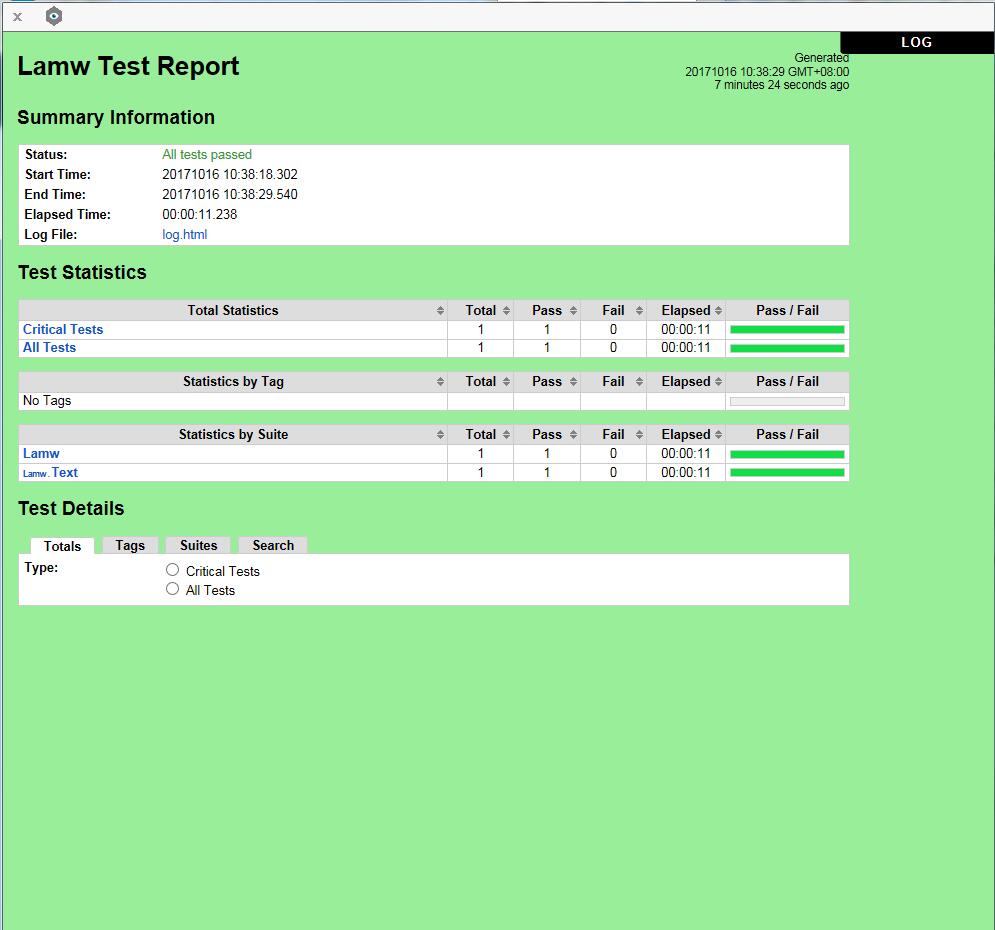Viewport: 995px width, 930px height.
Task: Open the log.html link
Action: coord(185,235)
